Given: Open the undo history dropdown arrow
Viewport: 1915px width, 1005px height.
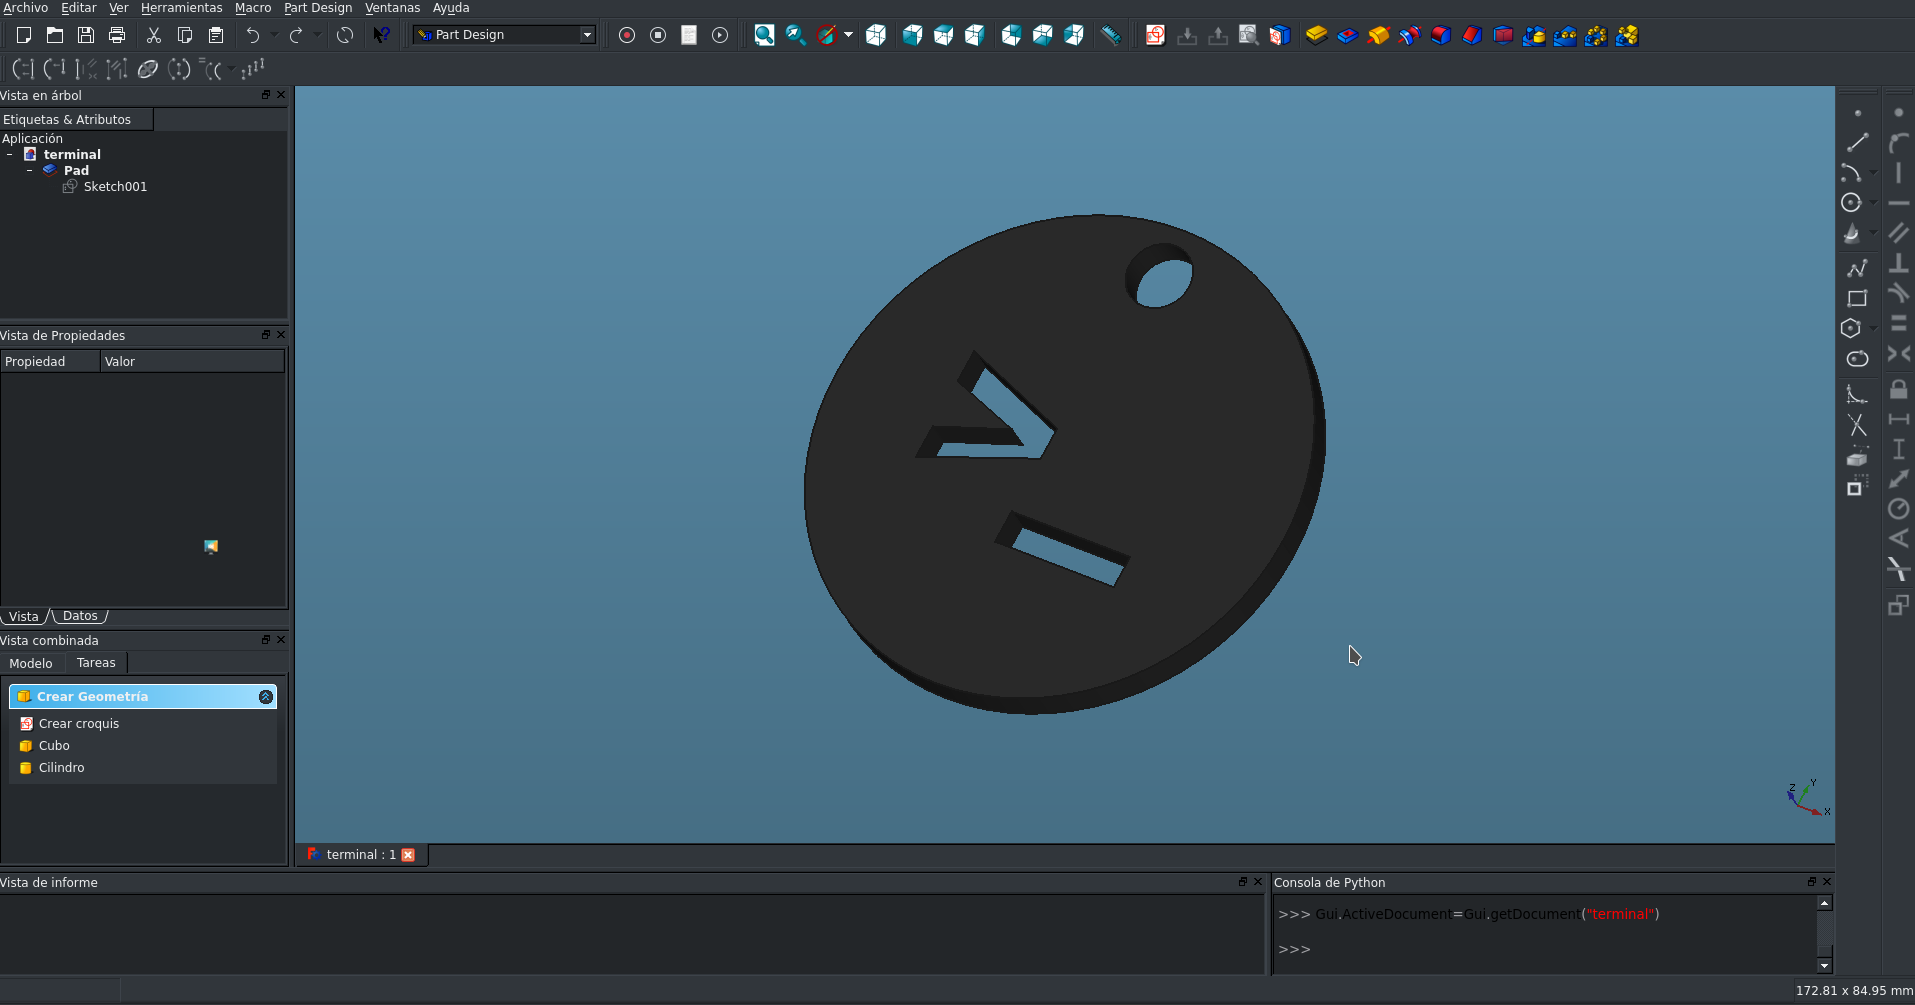Looking at the screenshot, I should pos(275,35).
